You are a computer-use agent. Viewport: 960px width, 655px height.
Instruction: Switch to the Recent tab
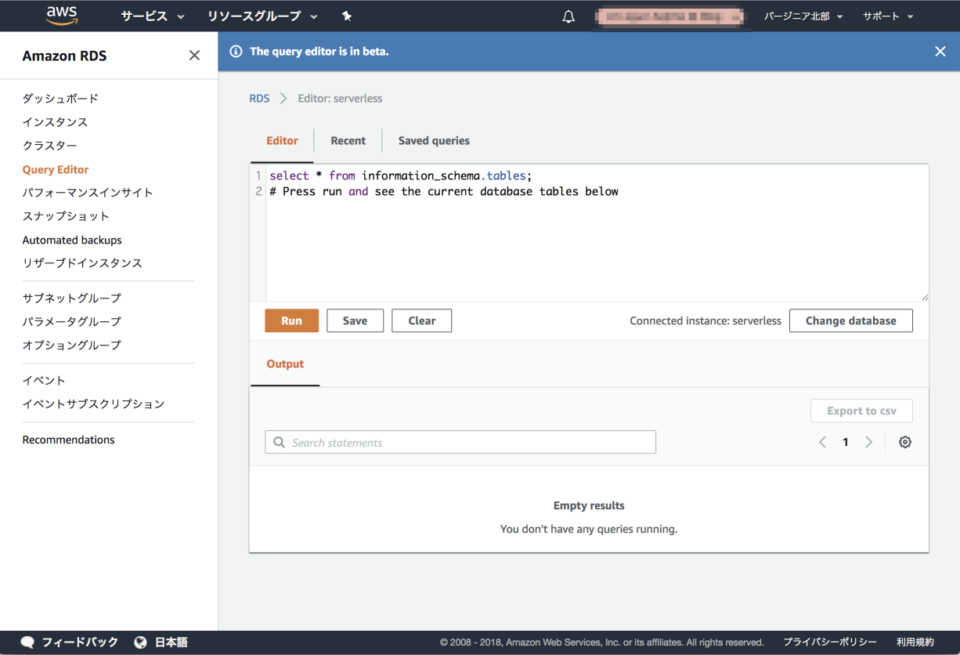348,140
